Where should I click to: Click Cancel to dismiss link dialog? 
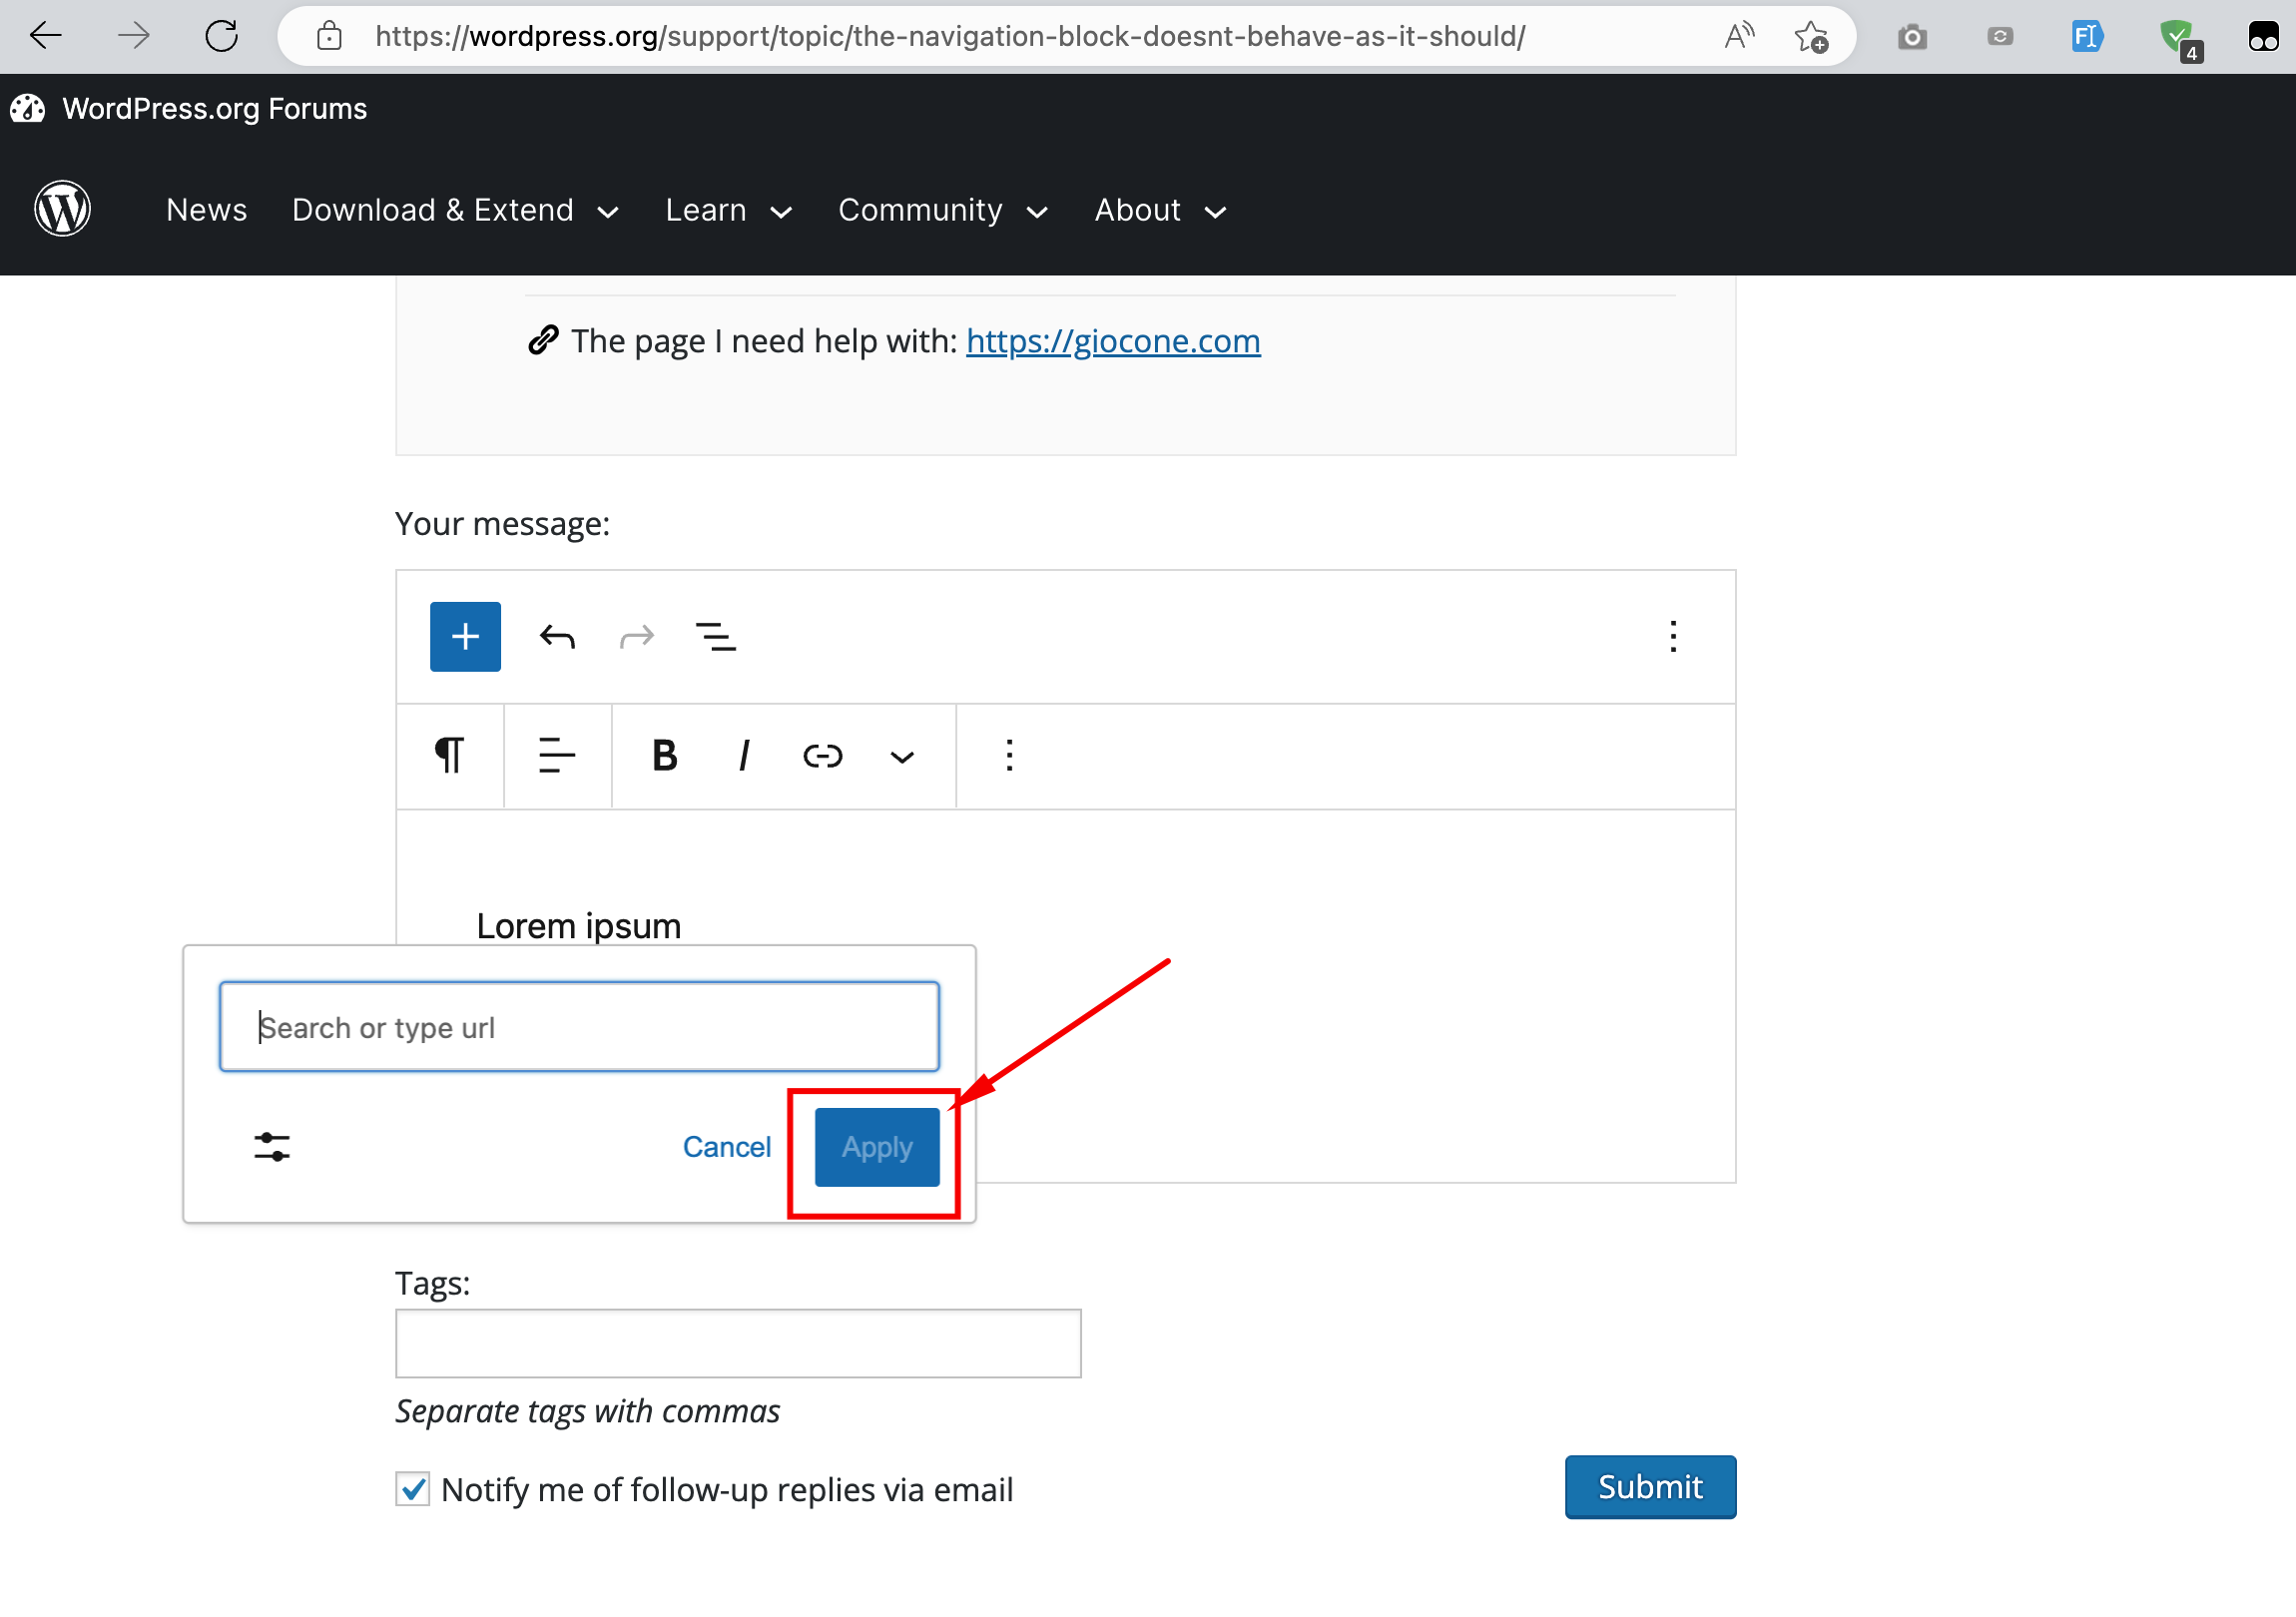tap(727, 1146)
